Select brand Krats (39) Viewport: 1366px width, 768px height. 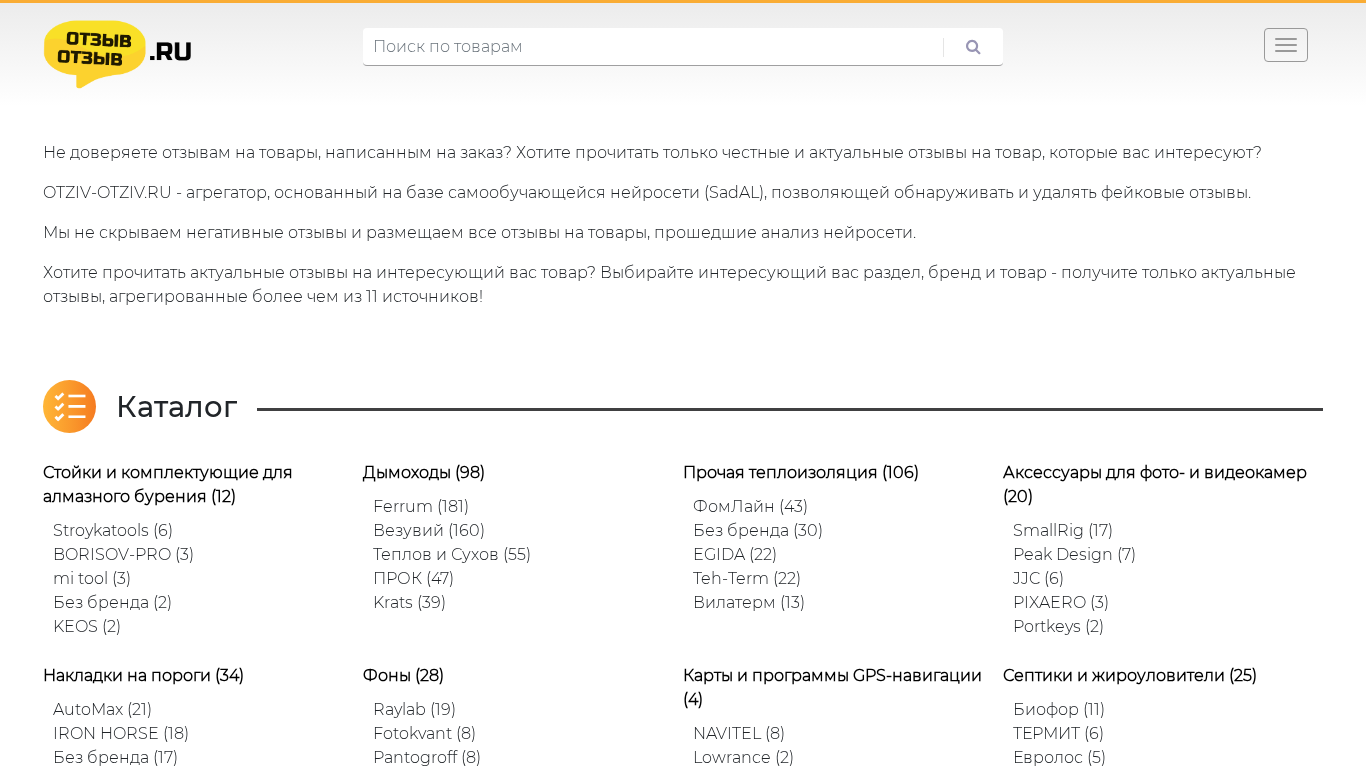(x=409, y=602)
